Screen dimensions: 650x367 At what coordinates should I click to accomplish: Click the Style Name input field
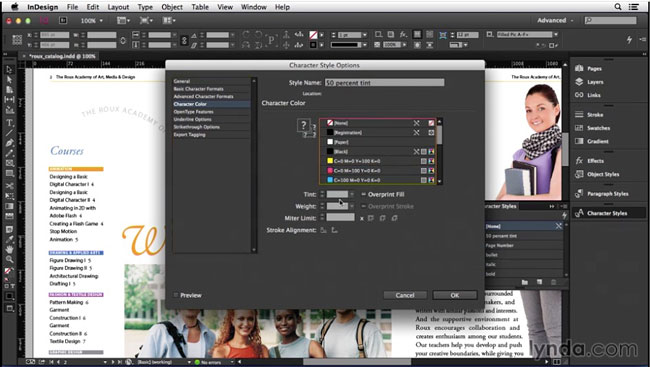pos(384,83)
